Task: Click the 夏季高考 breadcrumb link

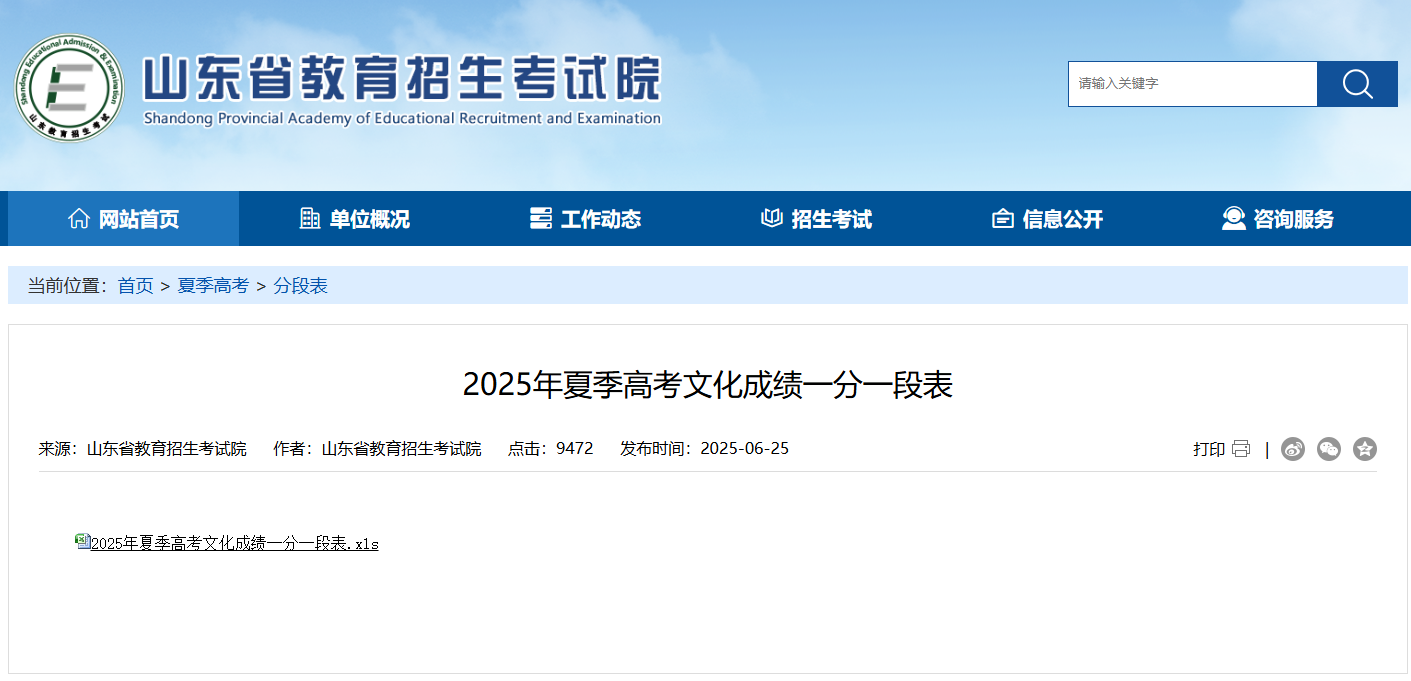Action: coord(213,286)
